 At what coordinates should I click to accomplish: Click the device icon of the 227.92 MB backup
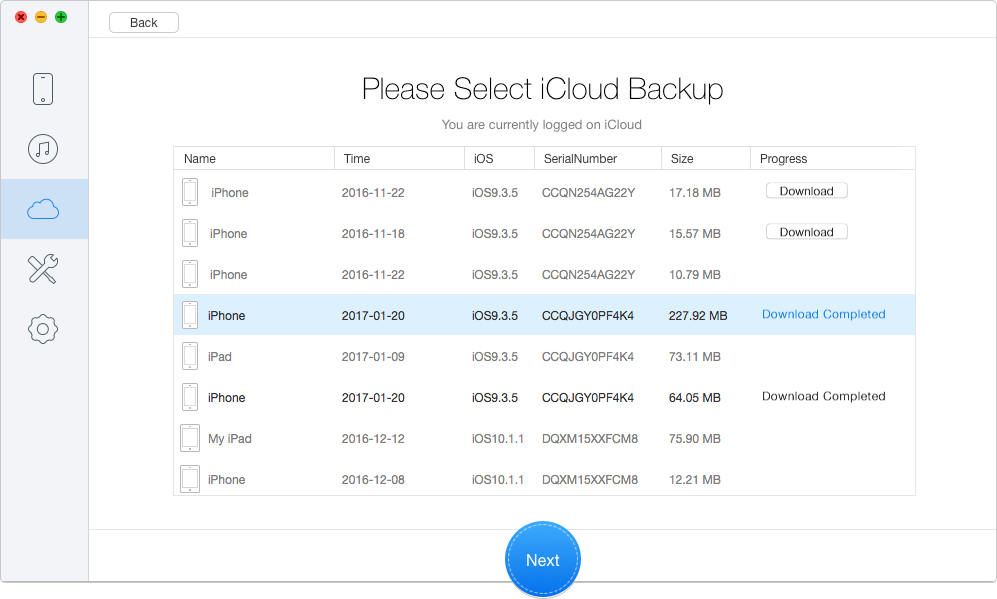[190, 315]
